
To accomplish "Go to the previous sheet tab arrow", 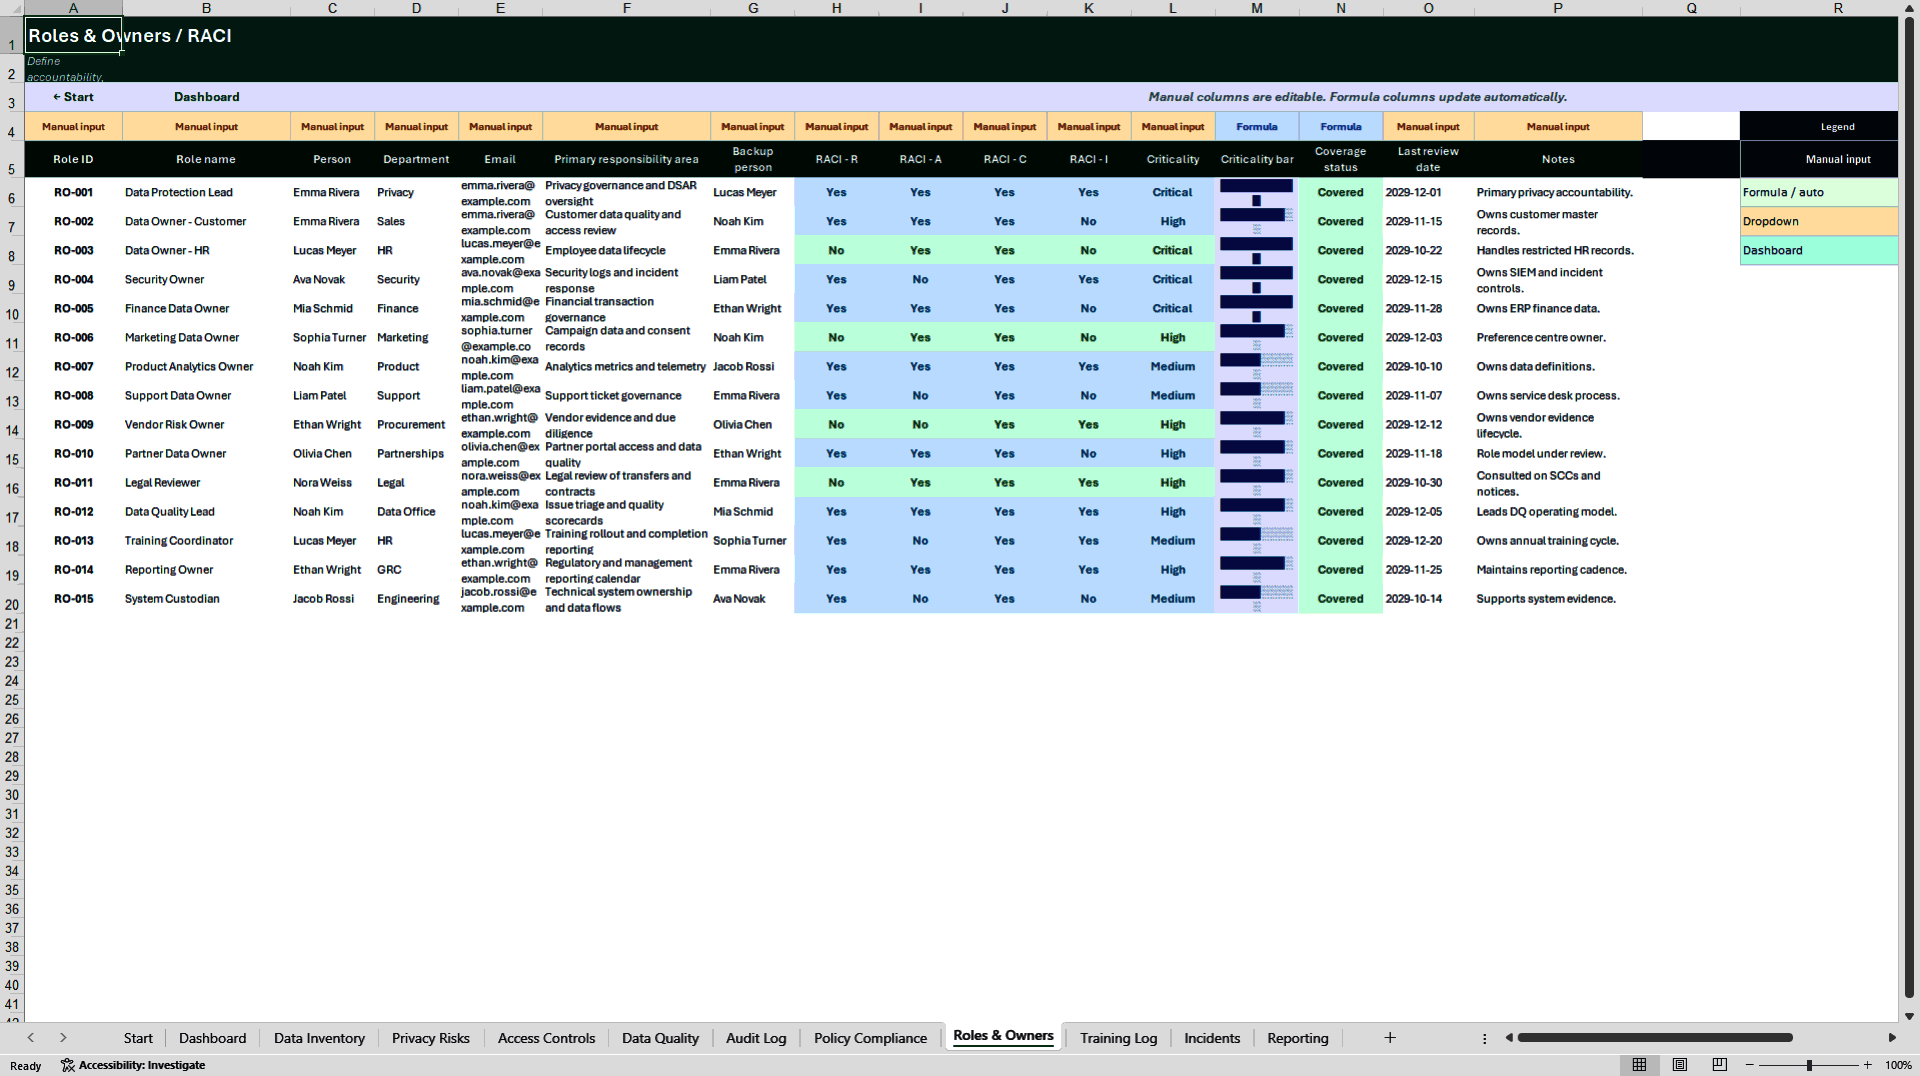I will point(31,1038).
